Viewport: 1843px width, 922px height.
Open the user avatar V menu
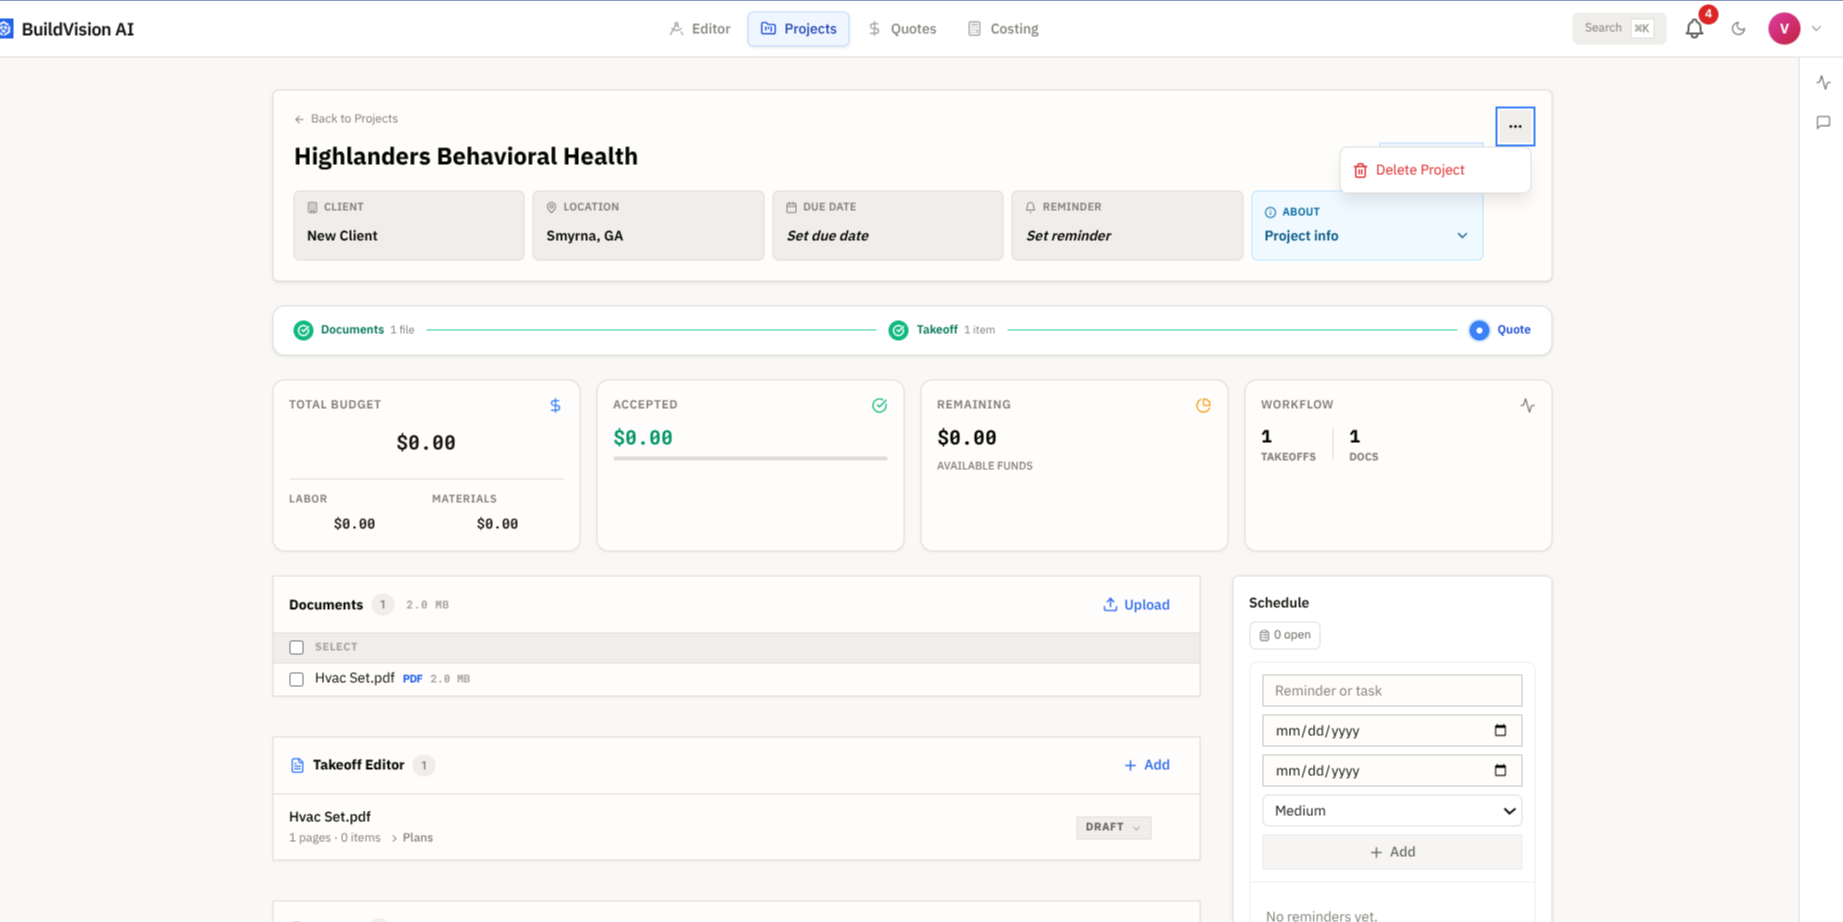[x=1784, y=29]
